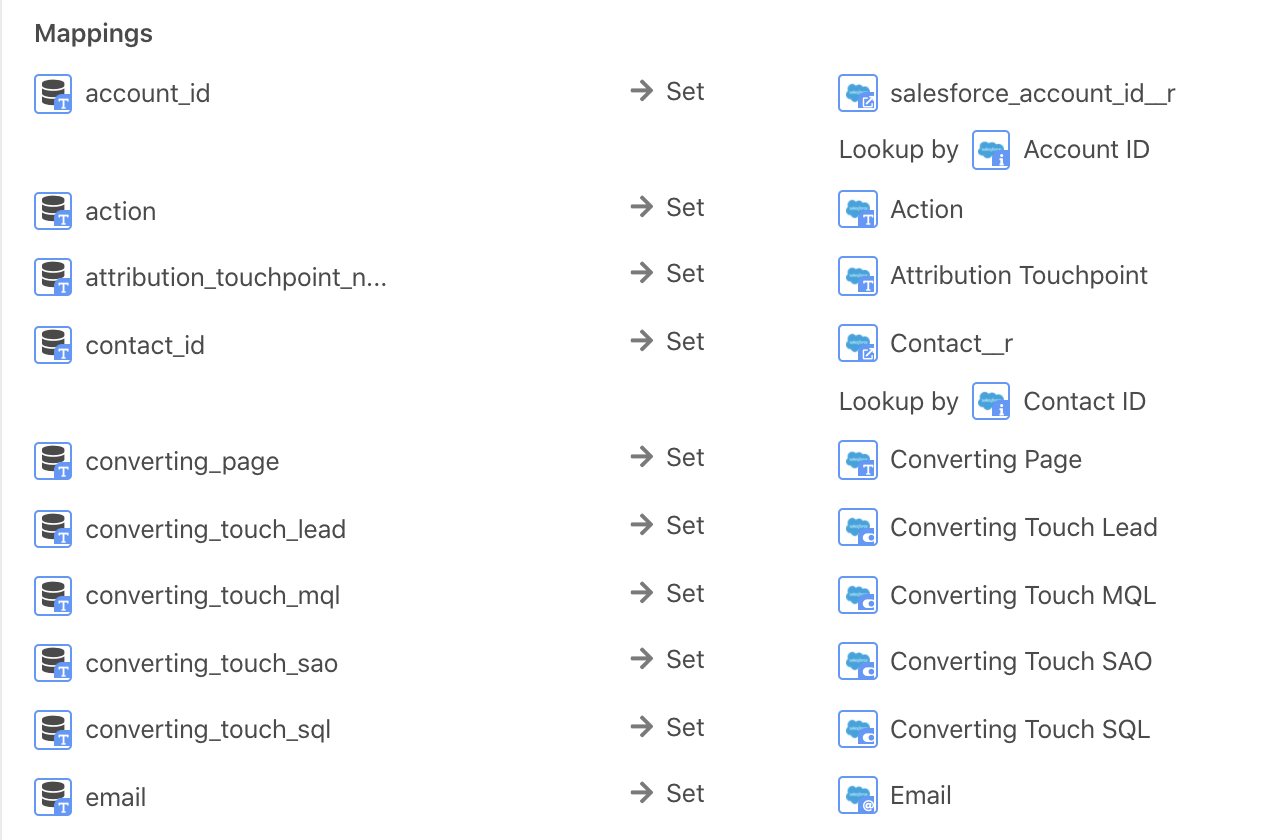This screenshot has width=1267, height=840.
Task: Click Salesforce icon beside Converting Touch SQL
Action: 858,729
